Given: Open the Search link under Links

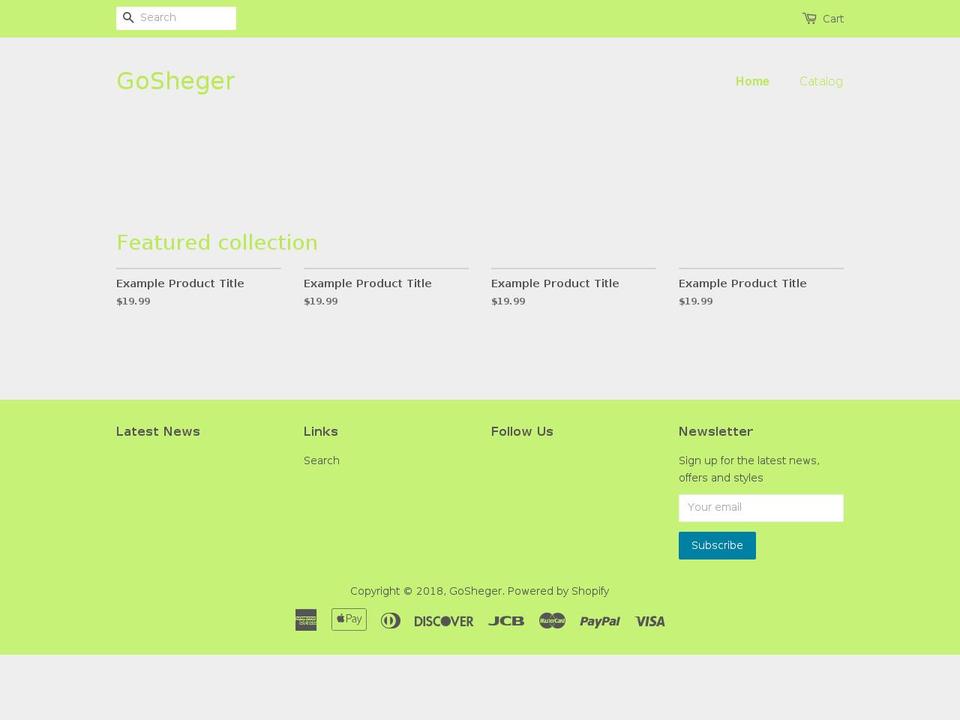Looking at the screenshot, I should pos(321,460).
